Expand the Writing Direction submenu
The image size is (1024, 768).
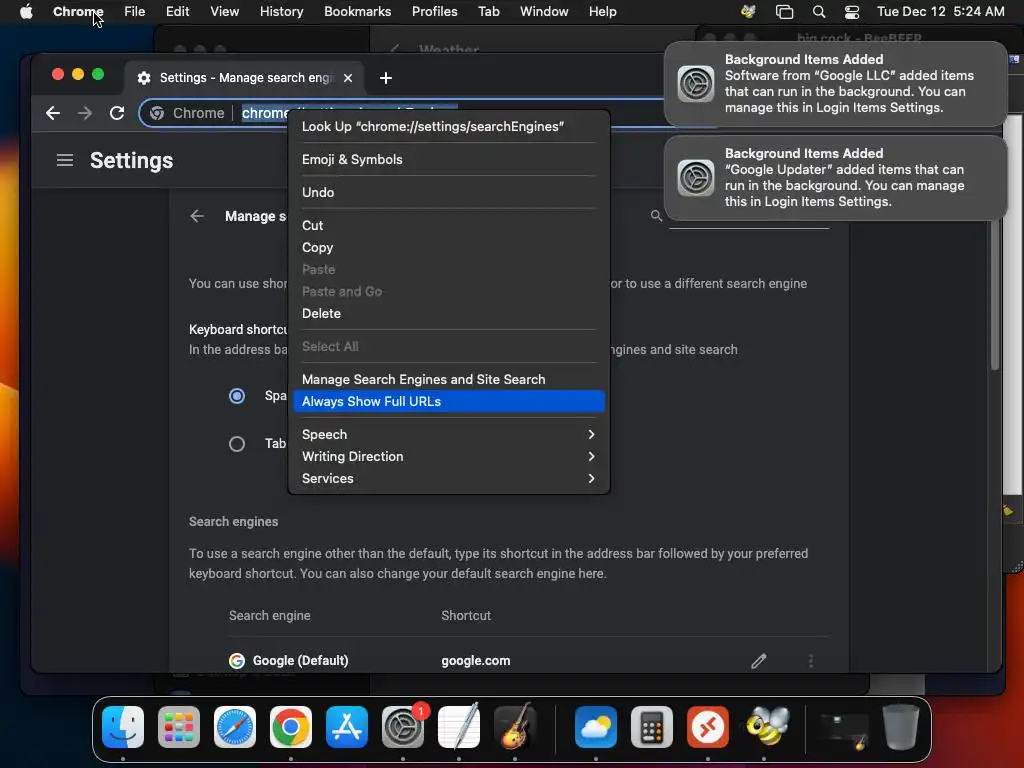point(449,456)
